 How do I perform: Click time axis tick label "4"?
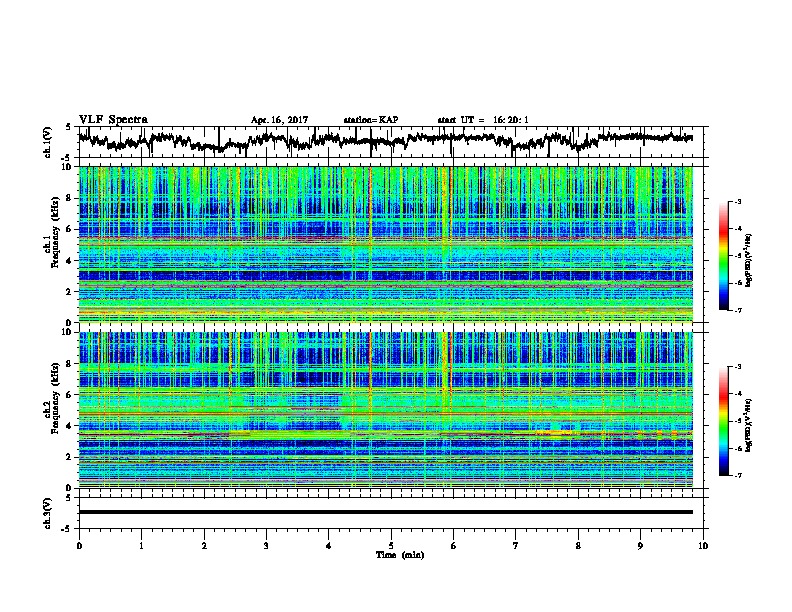(x=329, y=546)
